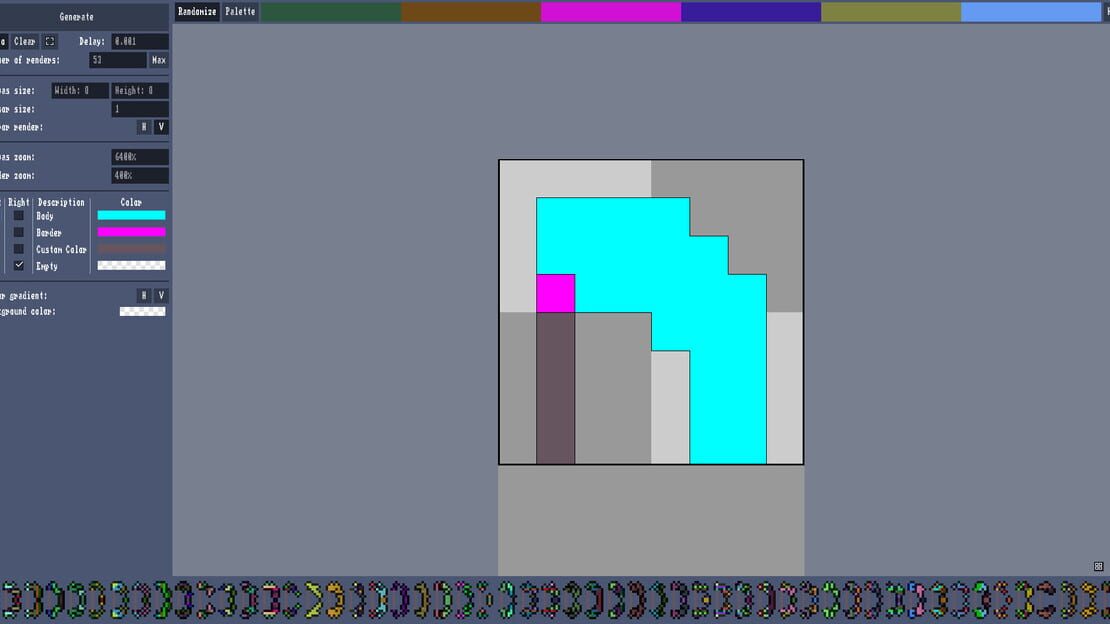1110x624 pixels.
Task: Uncheck the Right checkbox for Empty
Action: pyautogui.click(x=19, y=266)
